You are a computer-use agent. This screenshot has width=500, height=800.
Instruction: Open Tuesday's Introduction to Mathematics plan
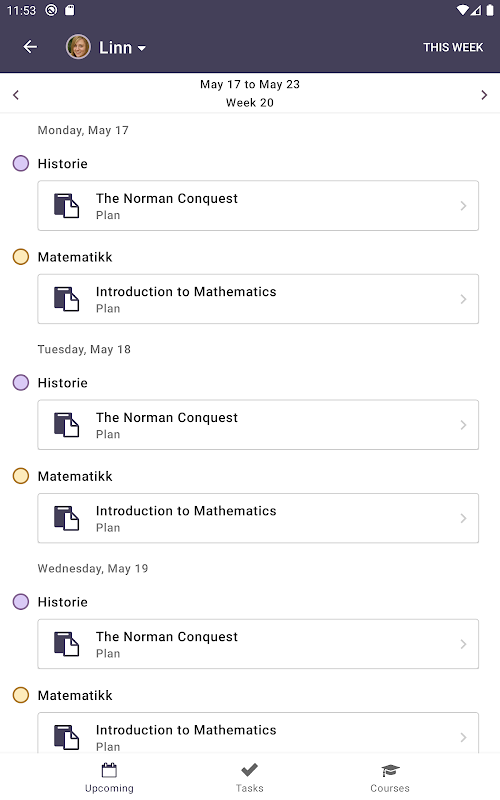click(258, 518)
